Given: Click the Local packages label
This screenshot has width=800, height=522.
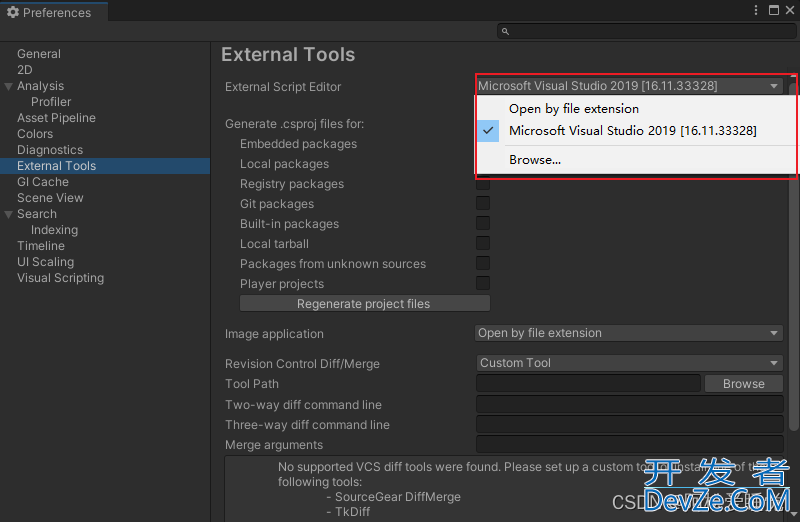Looking at the screenshot, I should point(284,164).
